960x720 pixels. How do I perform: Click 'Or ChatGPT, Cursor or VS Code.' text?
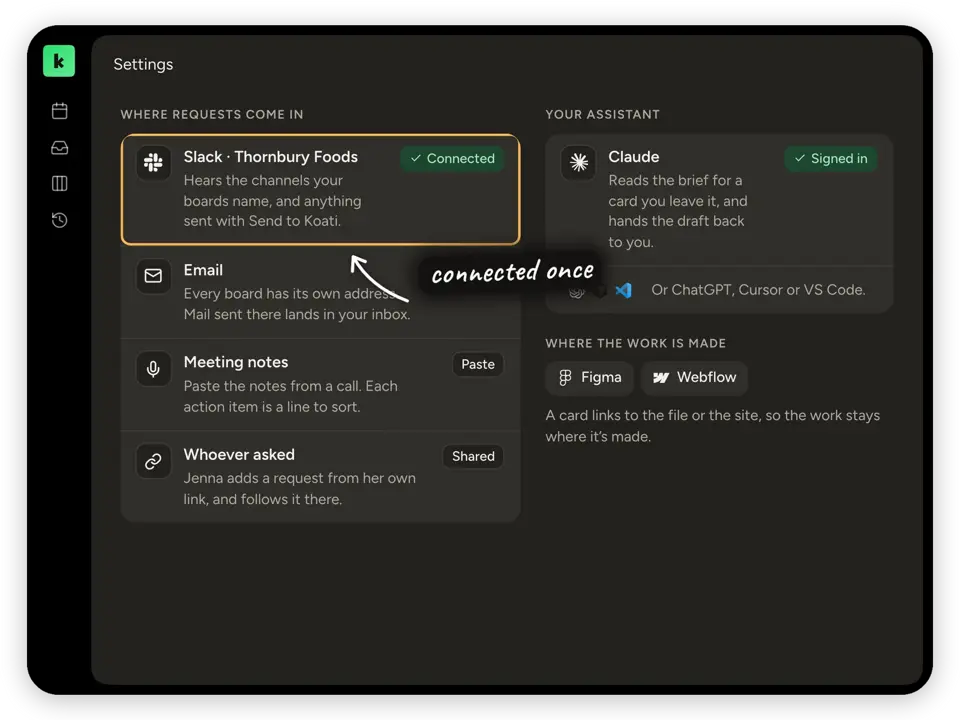pyautogui.click(x=758, y=290)
